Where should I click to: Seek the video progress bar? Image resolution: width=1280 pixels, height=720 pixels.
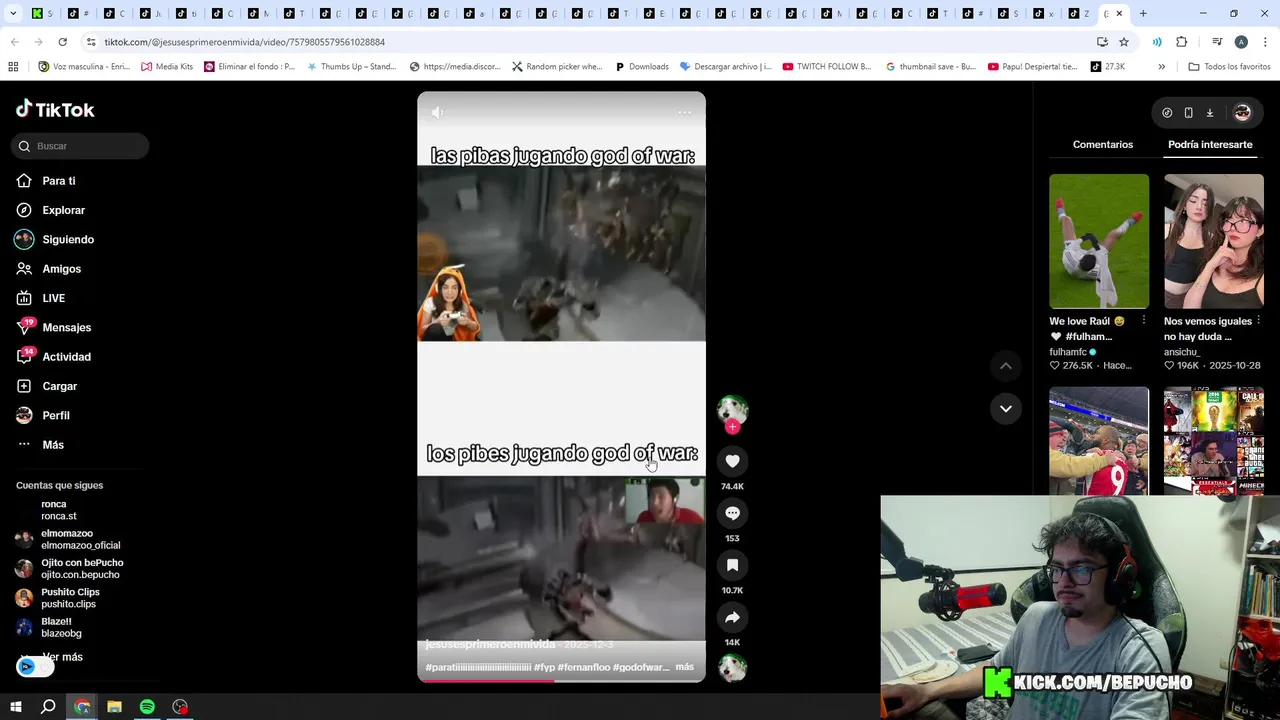coord(561,681)
